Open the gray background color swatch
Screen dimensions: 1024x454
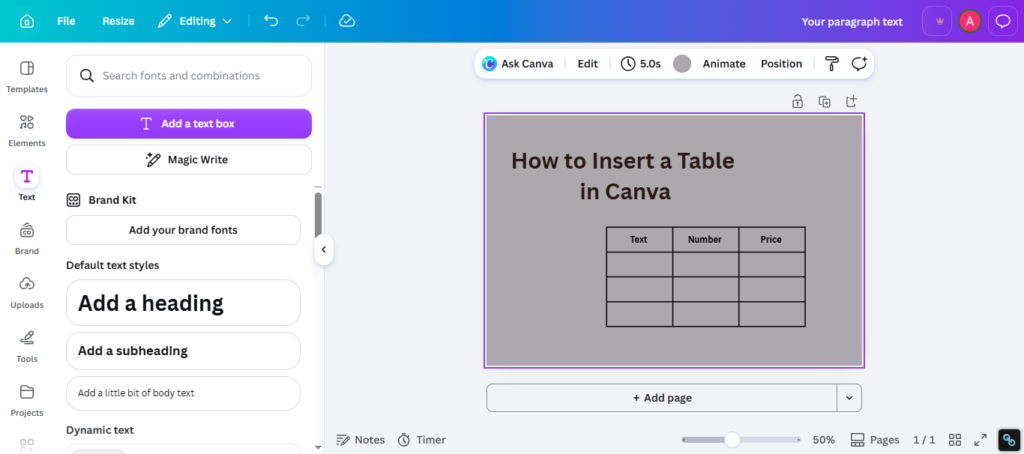point(682,63)
